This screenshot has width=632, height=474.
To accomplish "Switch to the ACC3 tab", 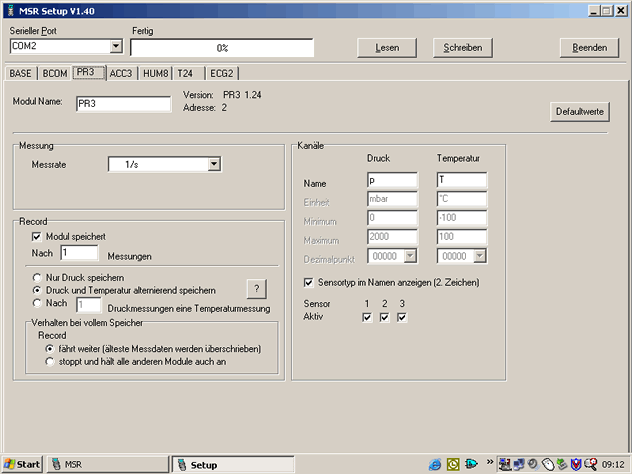I will [x=123, y=73].
